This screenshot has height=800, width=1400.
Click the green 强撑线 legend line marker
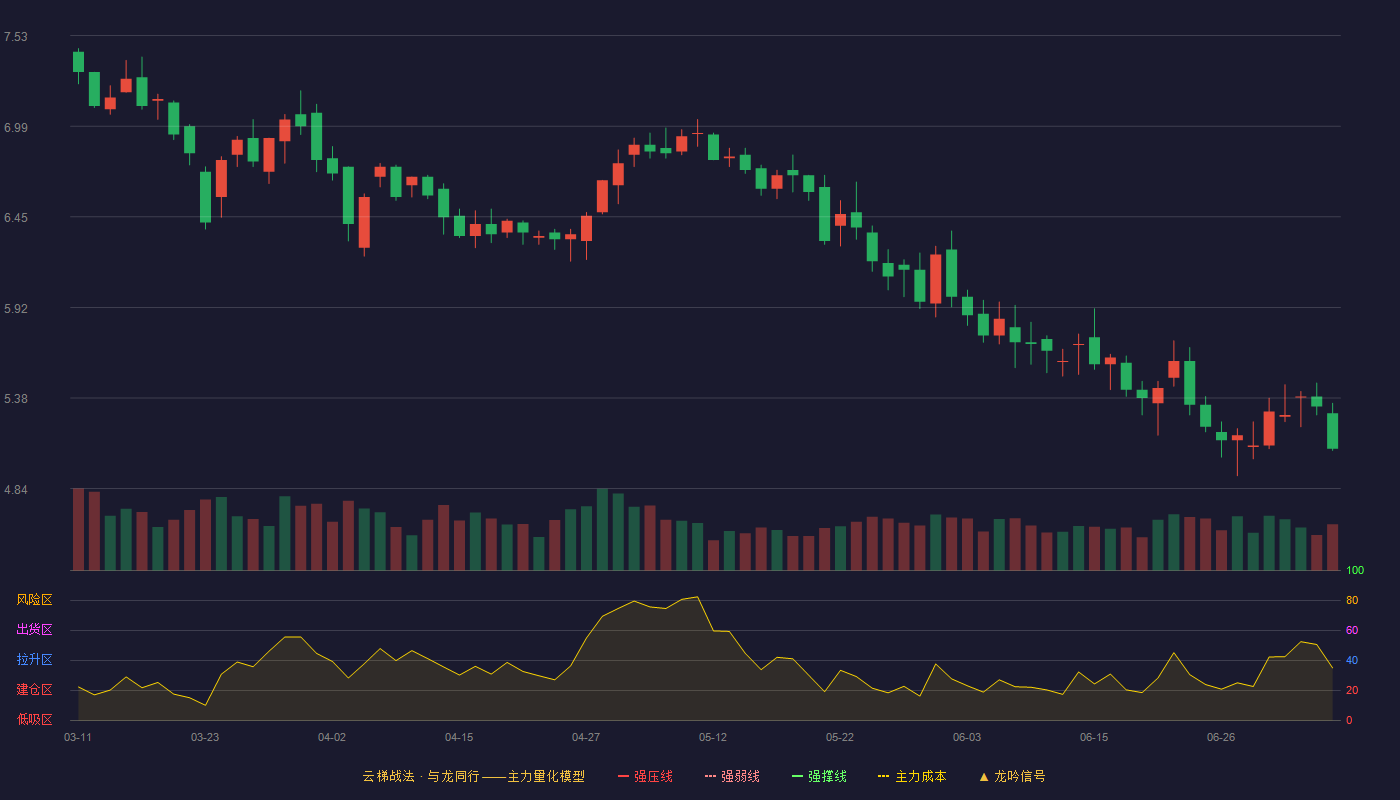pyautogui.click(x=797, y=776)
